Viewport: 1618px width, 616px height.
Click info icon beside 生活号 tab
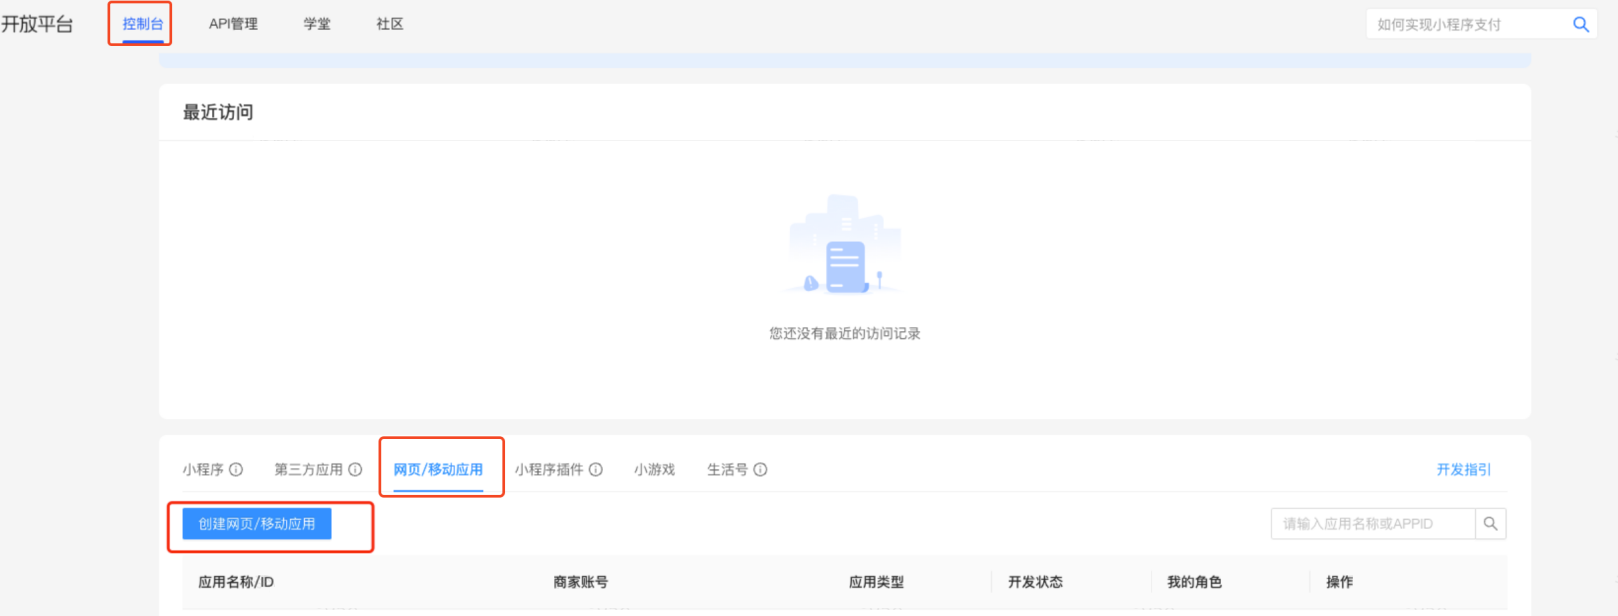click(760, 470)
